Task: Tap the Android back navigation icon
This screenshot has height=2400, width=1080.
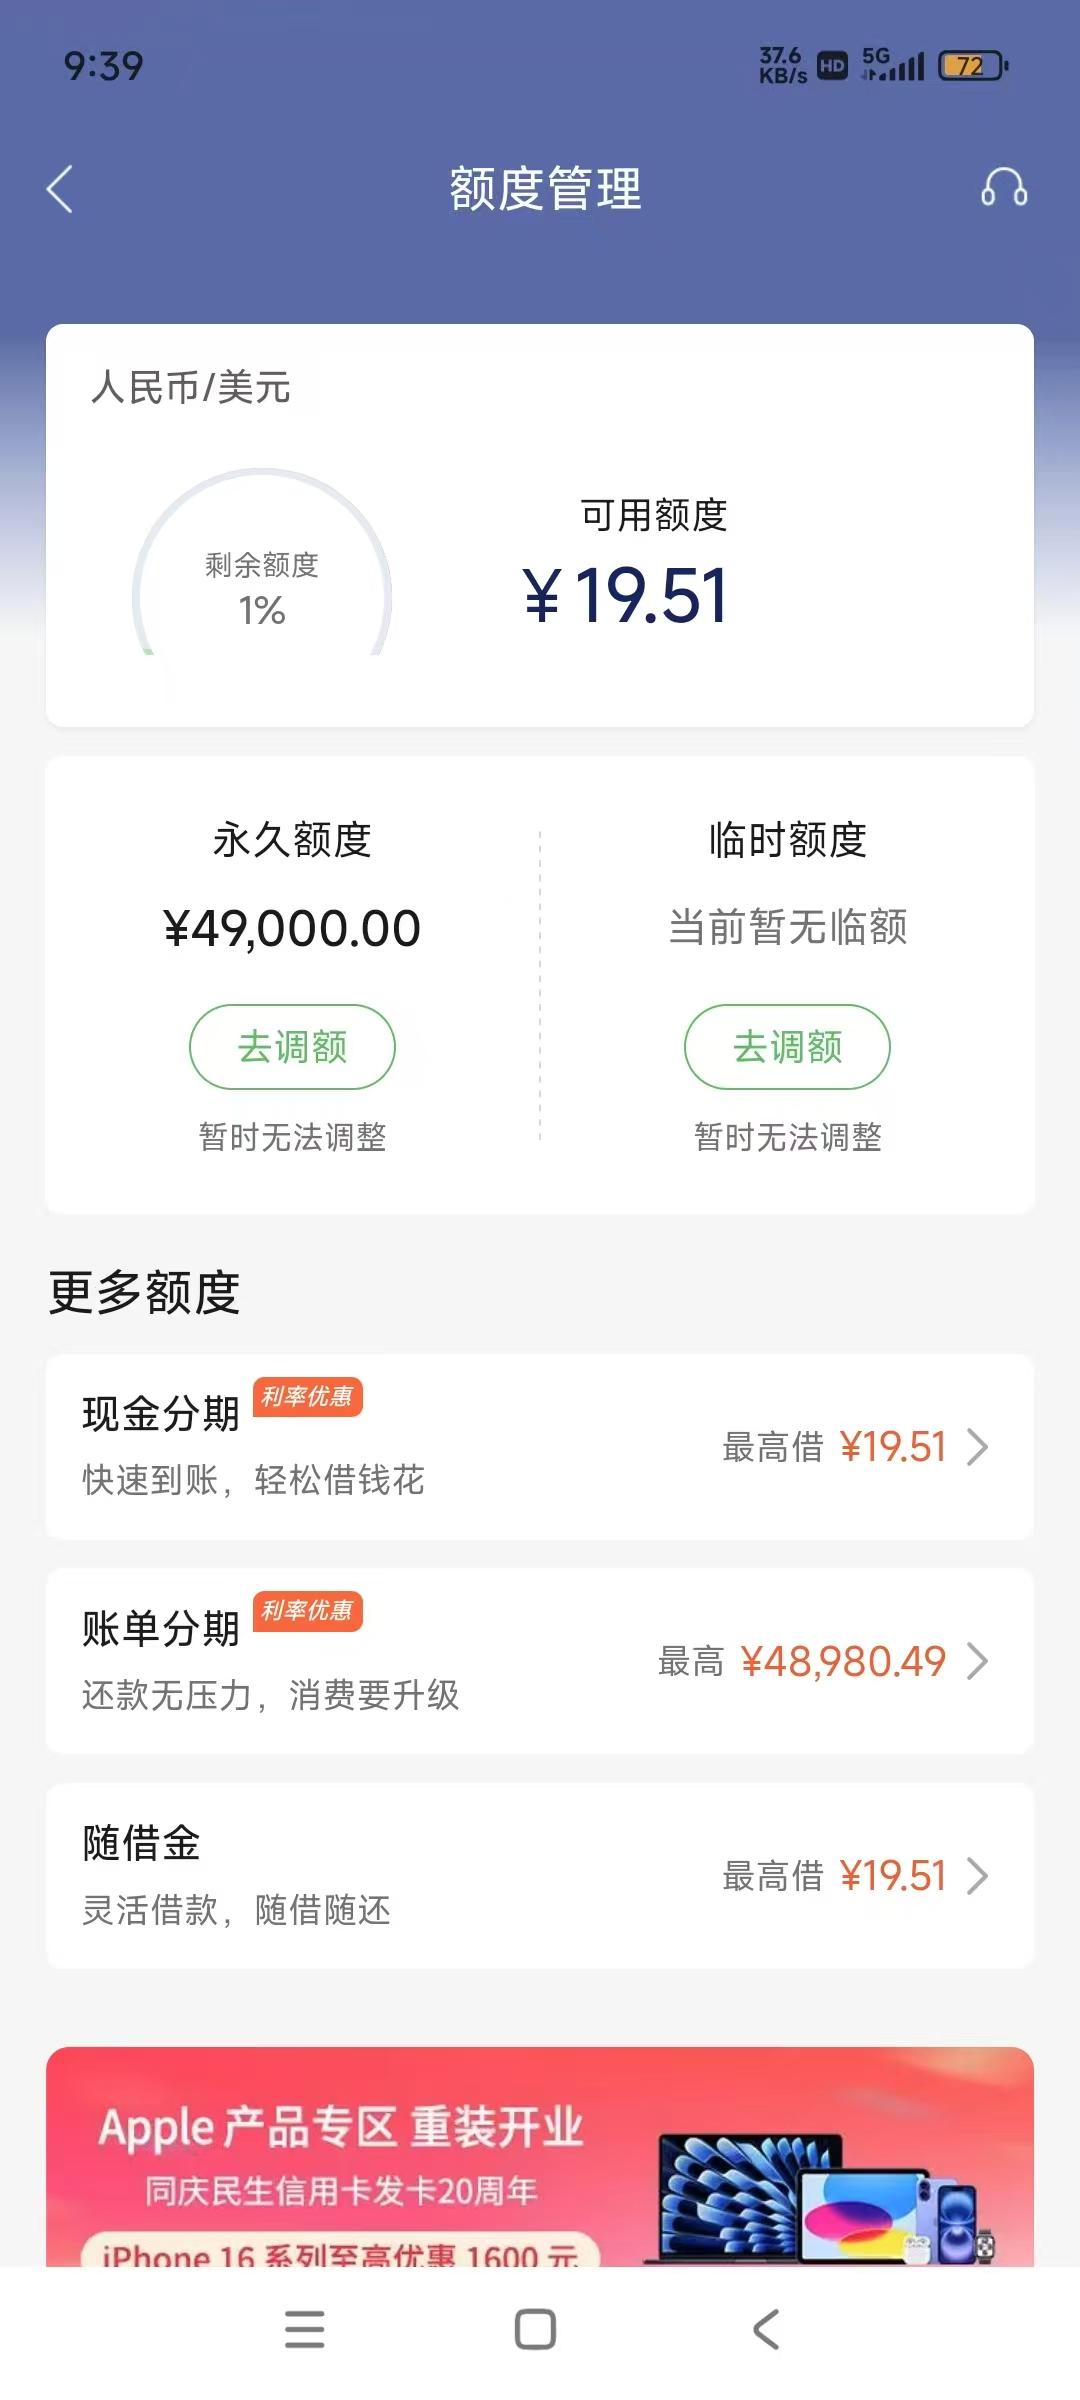Action: (766, 2329)
